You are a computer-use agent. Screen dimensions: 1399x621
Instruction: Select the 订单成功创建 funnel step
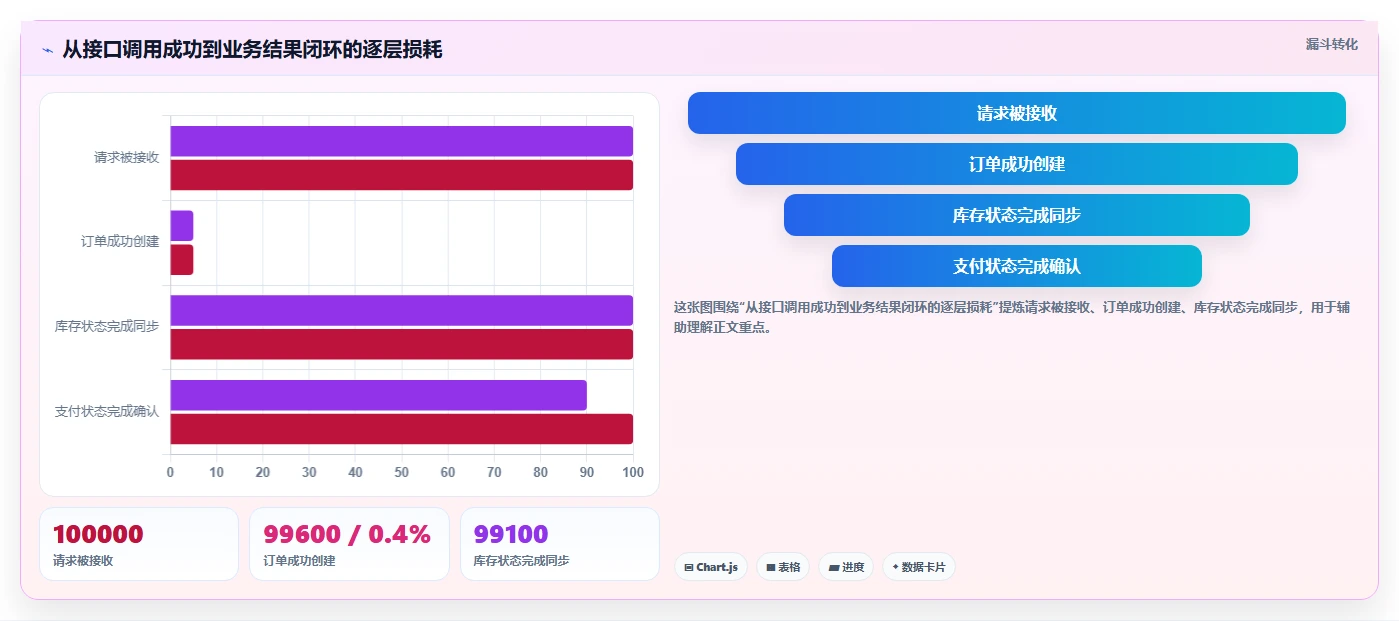point(1016,164)
